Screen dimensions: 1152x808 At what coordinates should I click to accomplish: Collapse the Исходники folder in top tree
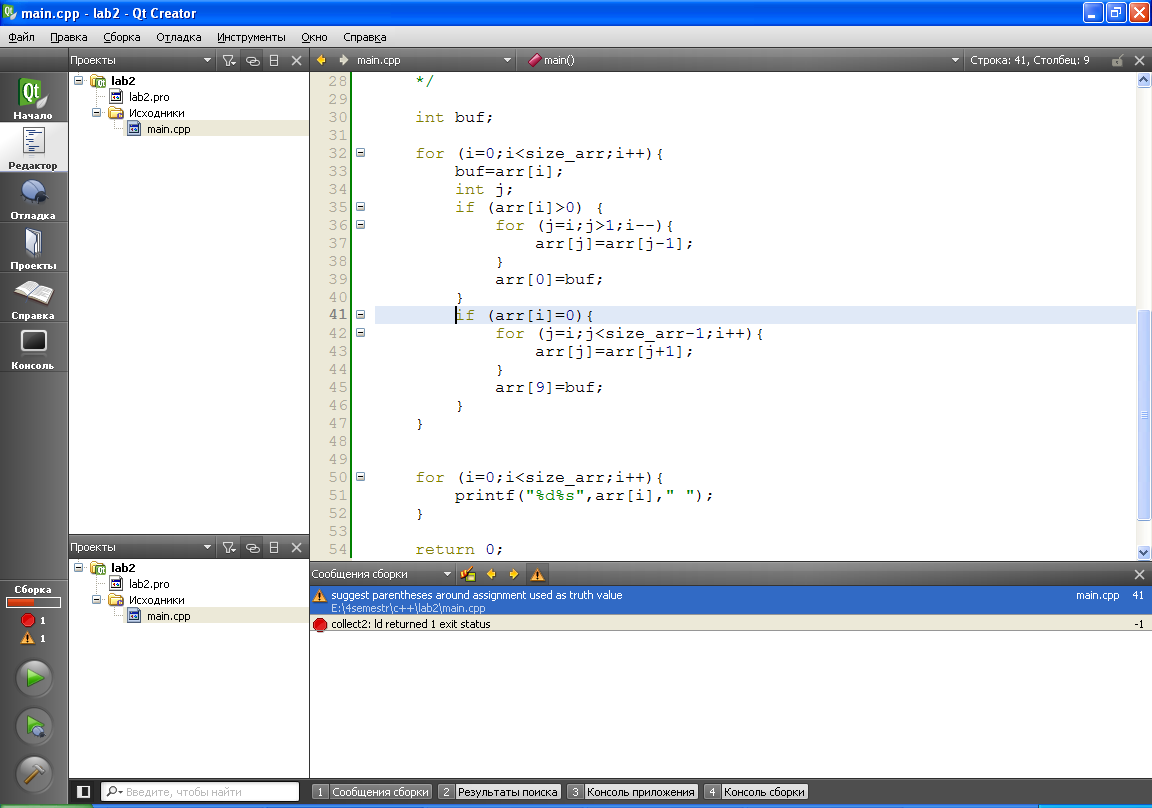click(x=97, y=113)
